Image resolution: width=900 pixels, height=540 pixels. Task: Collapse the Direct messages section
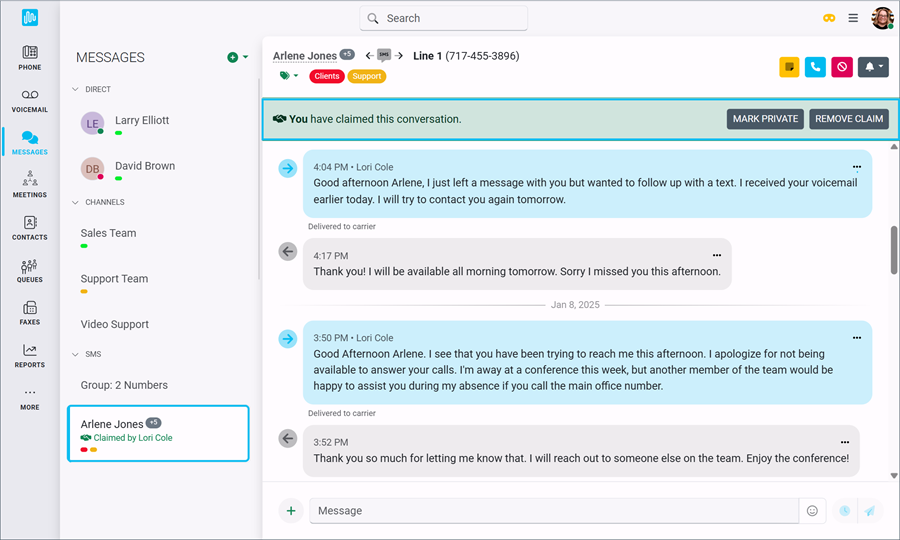click(75, 89)
